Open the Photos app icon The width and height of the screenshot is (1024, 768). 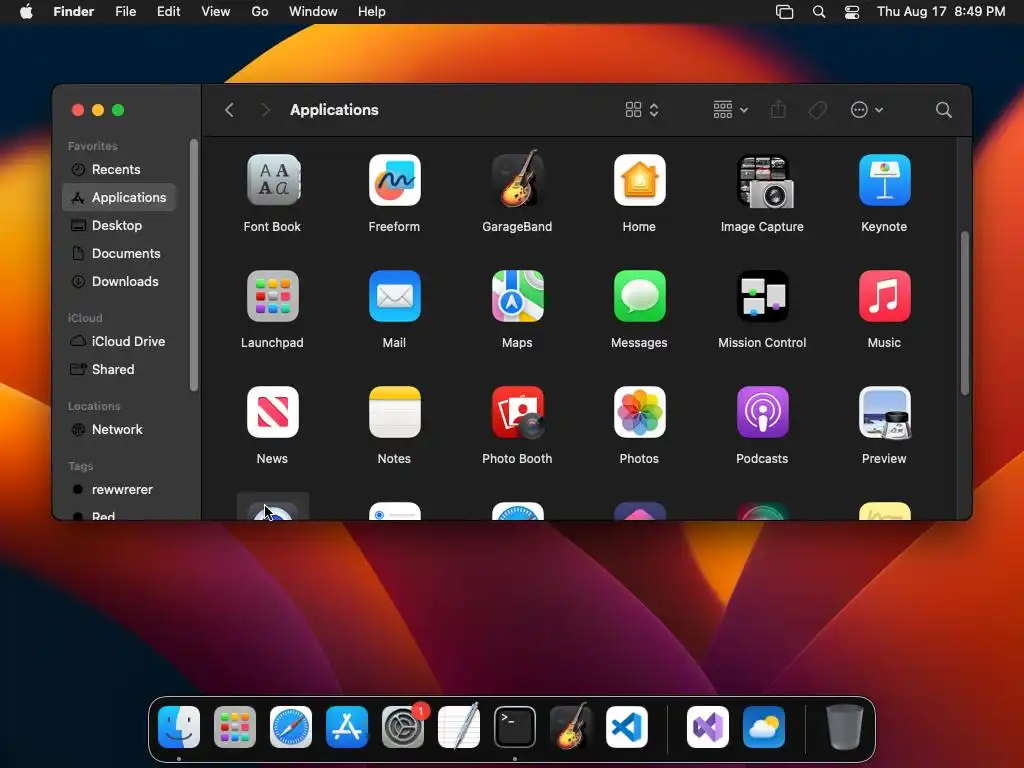[639, 412]
